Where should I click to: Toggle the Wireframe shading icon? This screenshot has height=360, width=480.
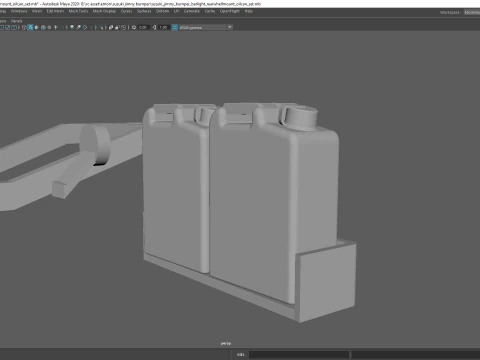click(24, 27)
